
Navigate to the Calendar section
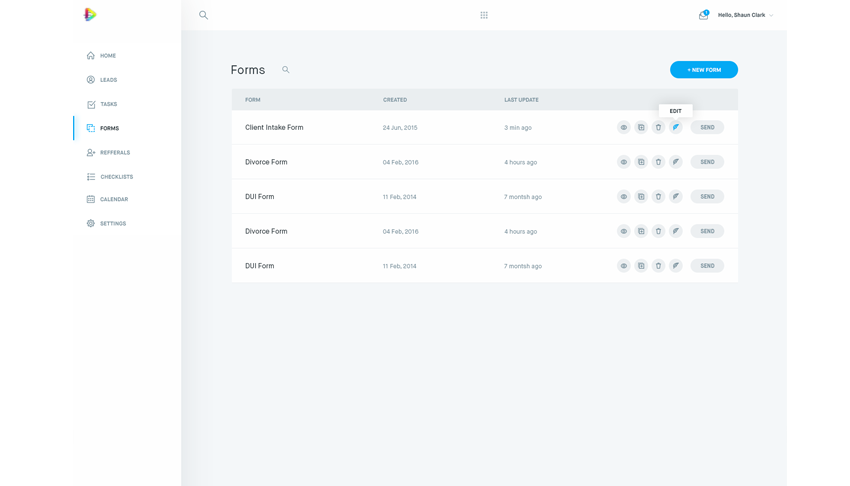click(x=113, y=200)
